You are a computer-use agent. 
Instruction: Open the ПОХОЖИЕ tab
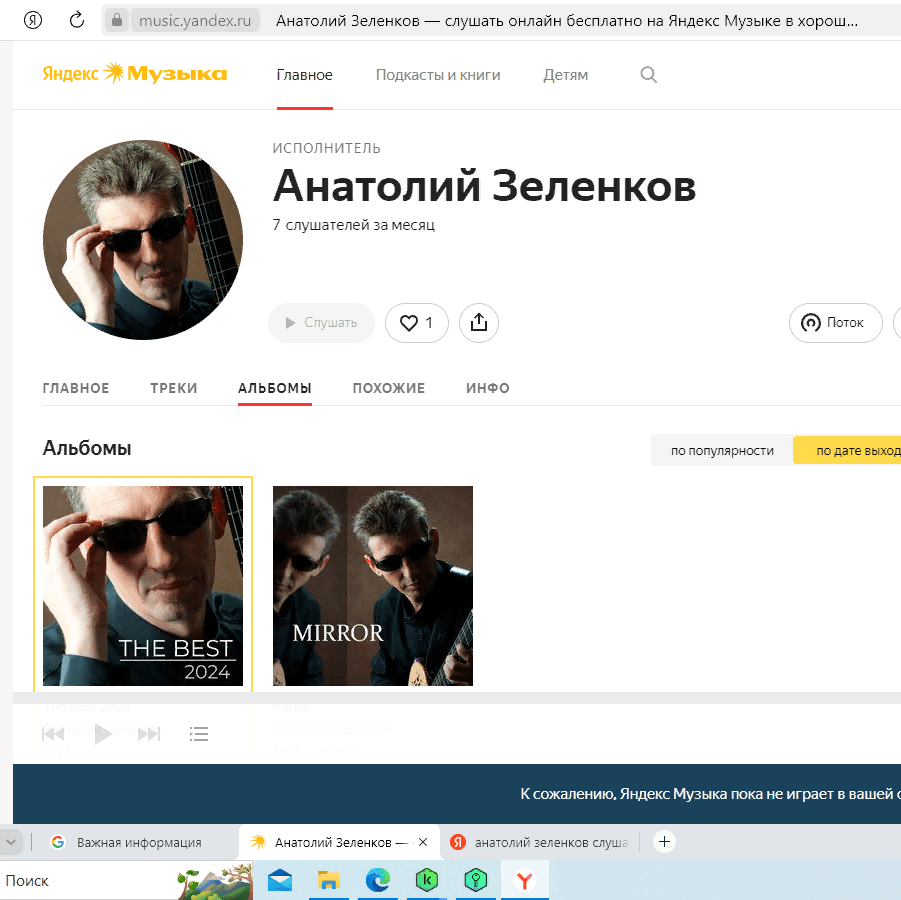coord(389,389)
